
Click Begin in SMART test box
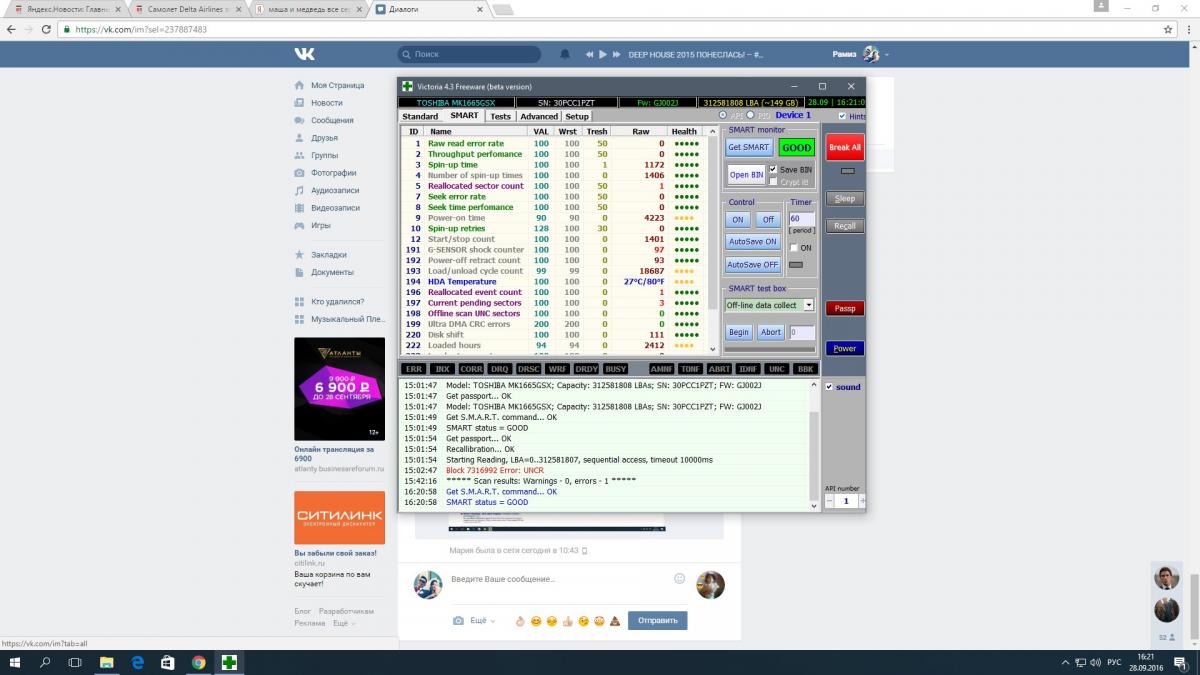pyautogui.click(x=739, y=332)
